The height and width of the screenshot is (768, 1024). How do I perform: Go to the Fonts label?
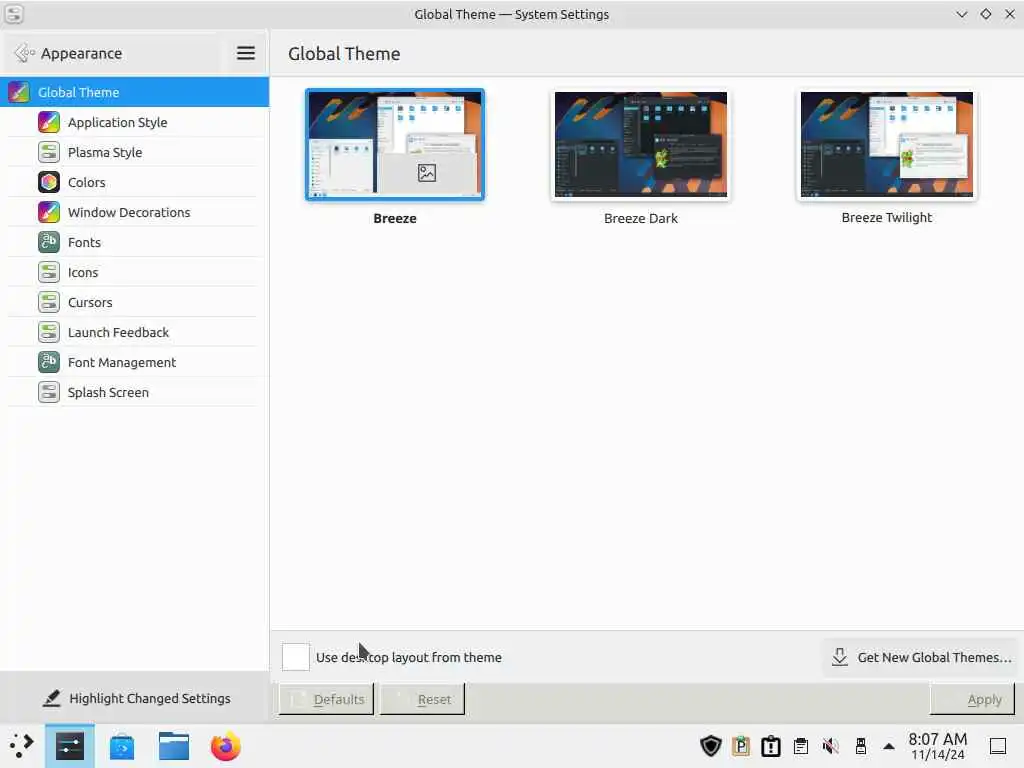pyautogui.click(x=84, y=242)
